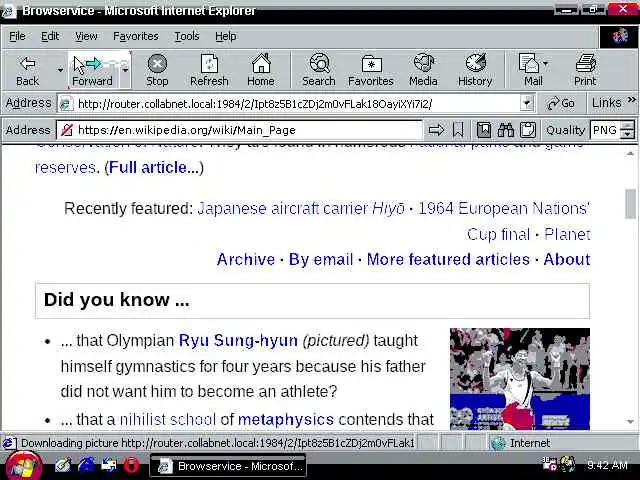Open the Help menu
640x480 pixels.
(226, 36)
